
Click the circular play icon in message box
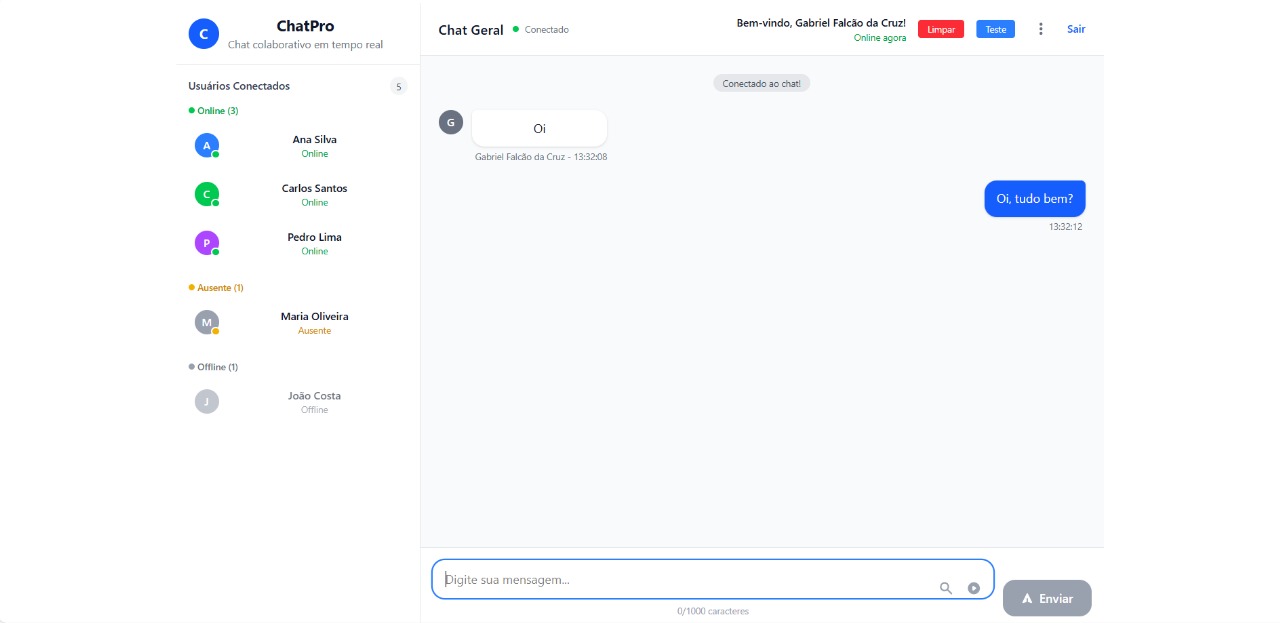click(973, 588)
